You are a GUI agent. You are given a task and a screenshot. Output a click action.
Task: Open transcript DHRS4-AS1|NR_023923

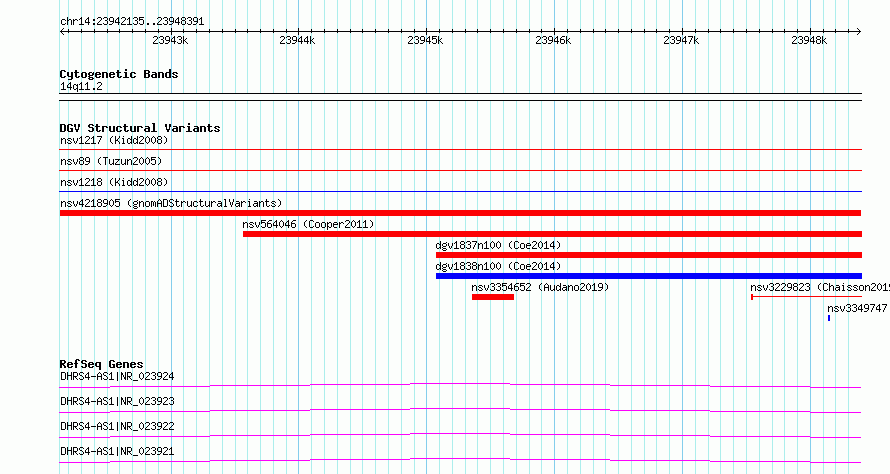point(117,401)
